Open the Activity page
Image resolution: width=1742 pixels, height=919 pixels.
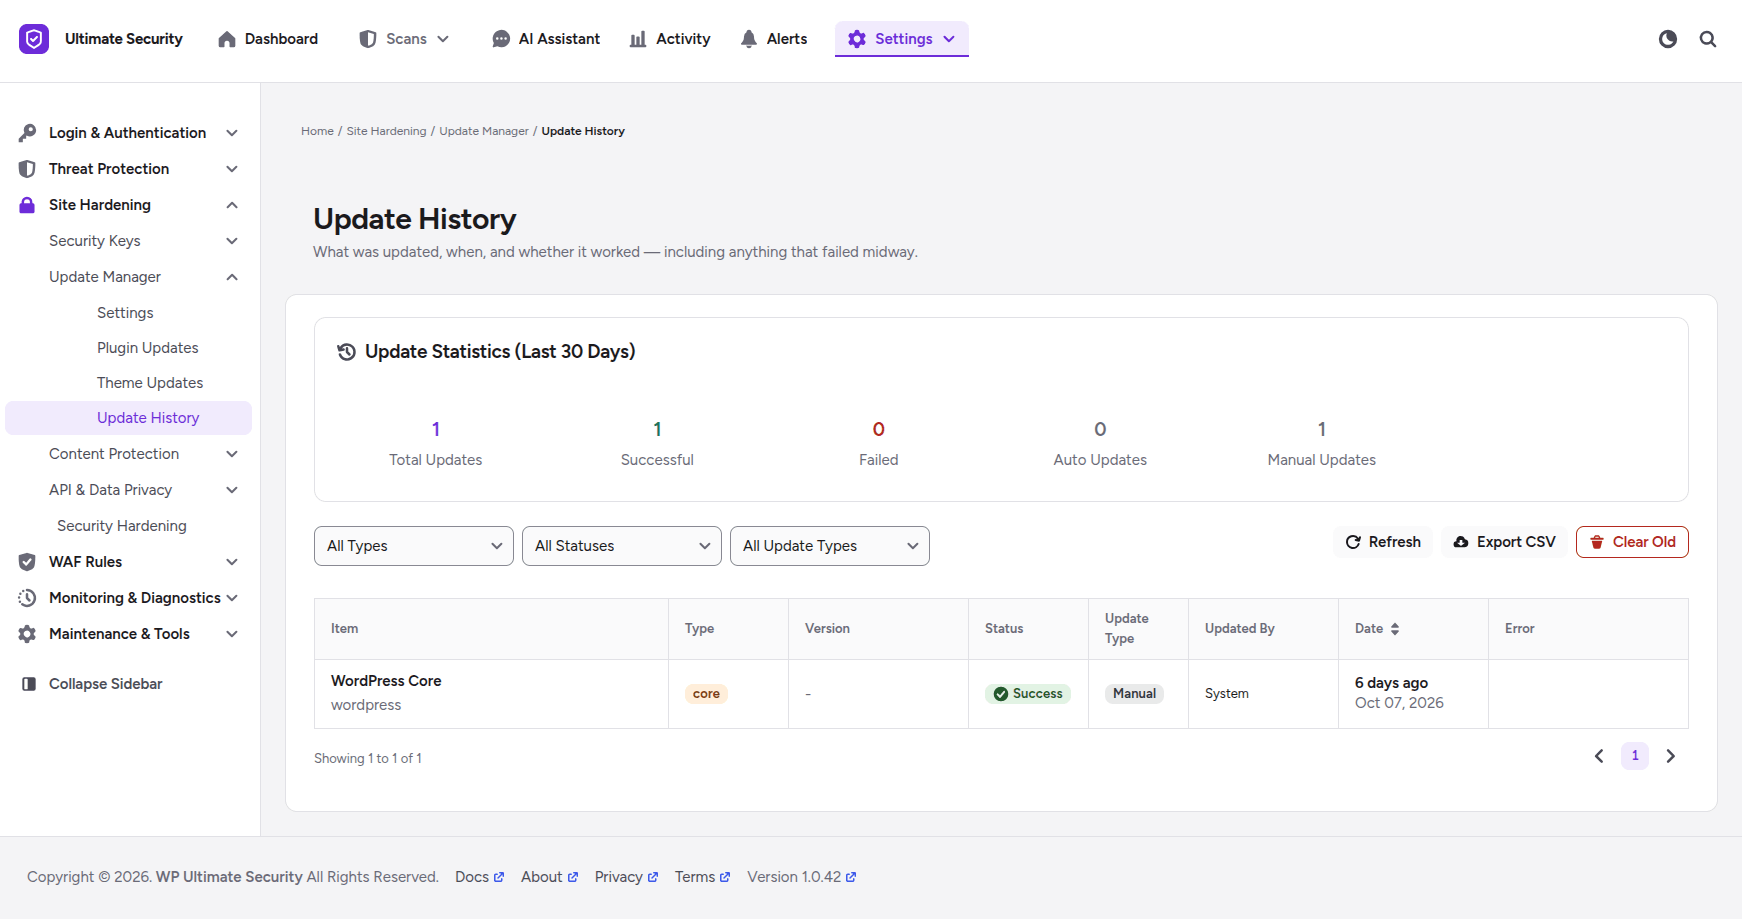(x=670, y=39)
